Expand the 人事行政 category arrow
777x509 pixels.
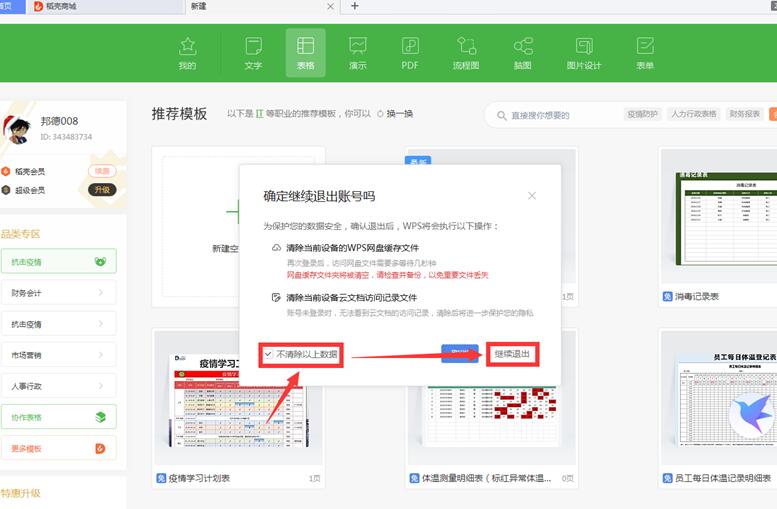(101, 386)
